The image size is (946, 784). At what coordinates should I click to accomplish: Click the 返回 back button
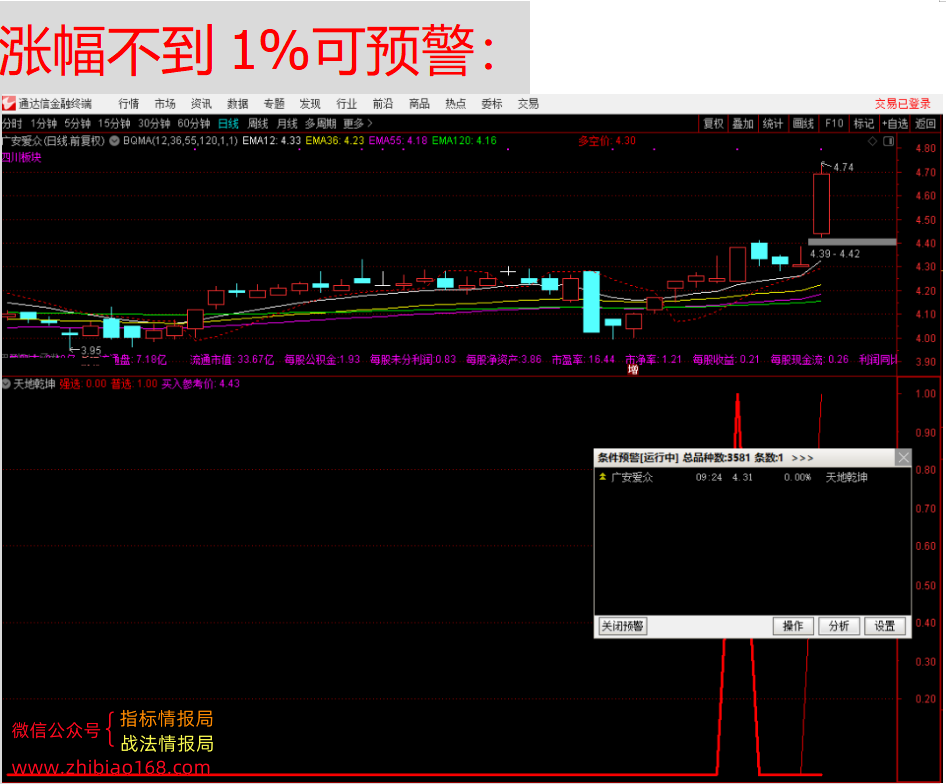tap(925, 124)
